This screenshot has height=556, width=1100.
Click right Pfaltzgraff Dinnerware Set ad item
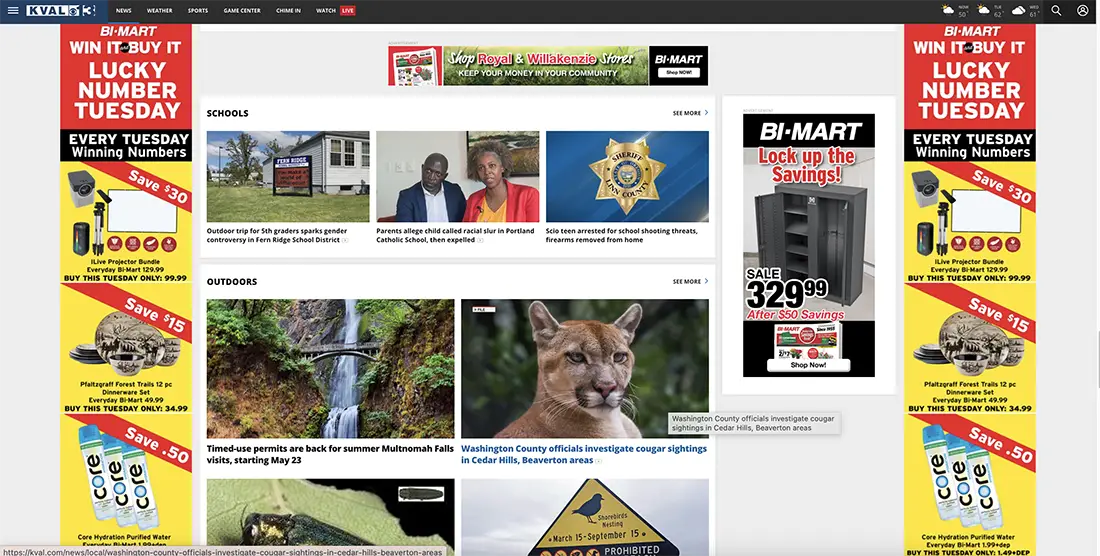click(970, 348)
